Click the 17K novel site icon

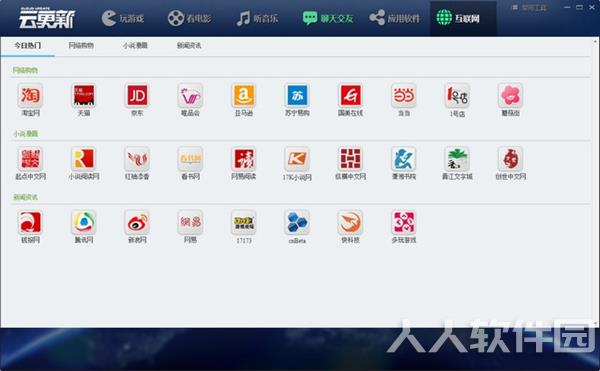tap(297, 159)
